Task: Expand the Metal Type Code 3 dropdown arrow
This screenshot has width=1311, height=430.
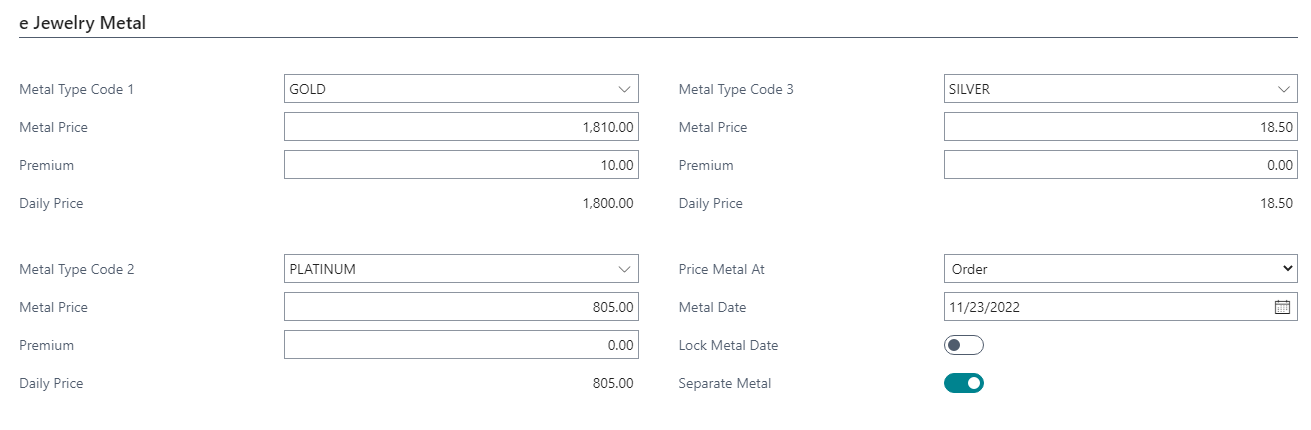Action: [1285, 89]
